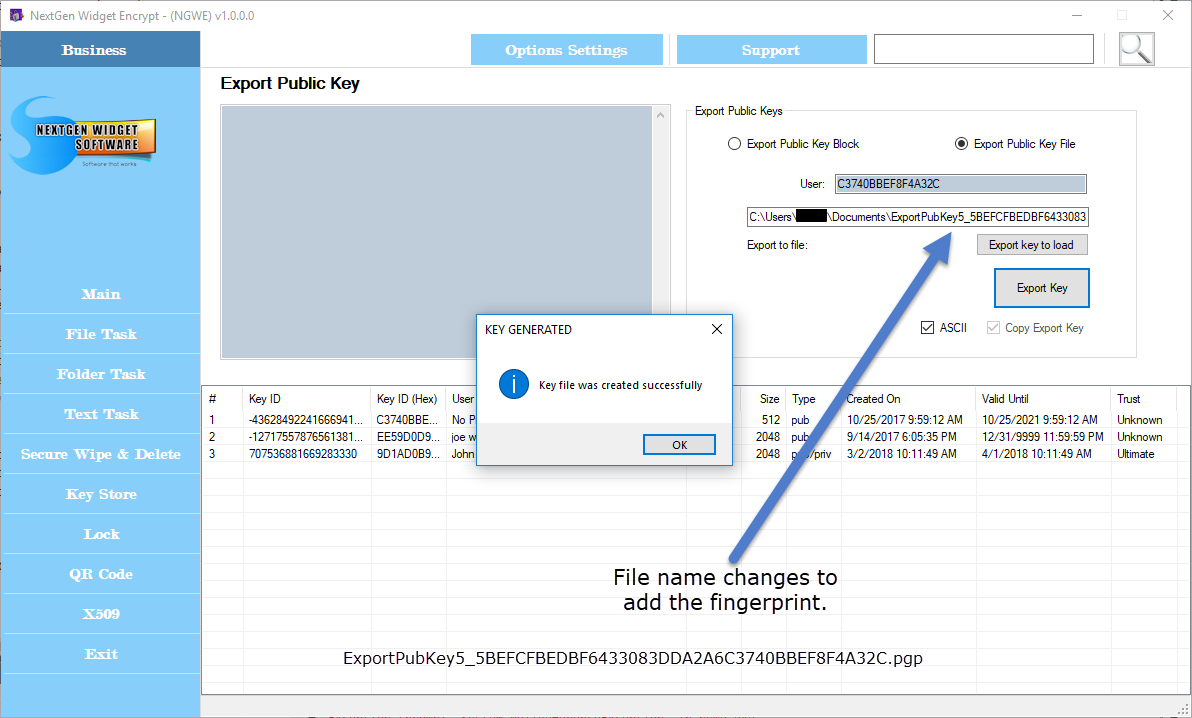Image resolution: width=1192 pixels, height=718 pixels.
Task: Toggle the ASCII checkbox
Action: [927, 328]
